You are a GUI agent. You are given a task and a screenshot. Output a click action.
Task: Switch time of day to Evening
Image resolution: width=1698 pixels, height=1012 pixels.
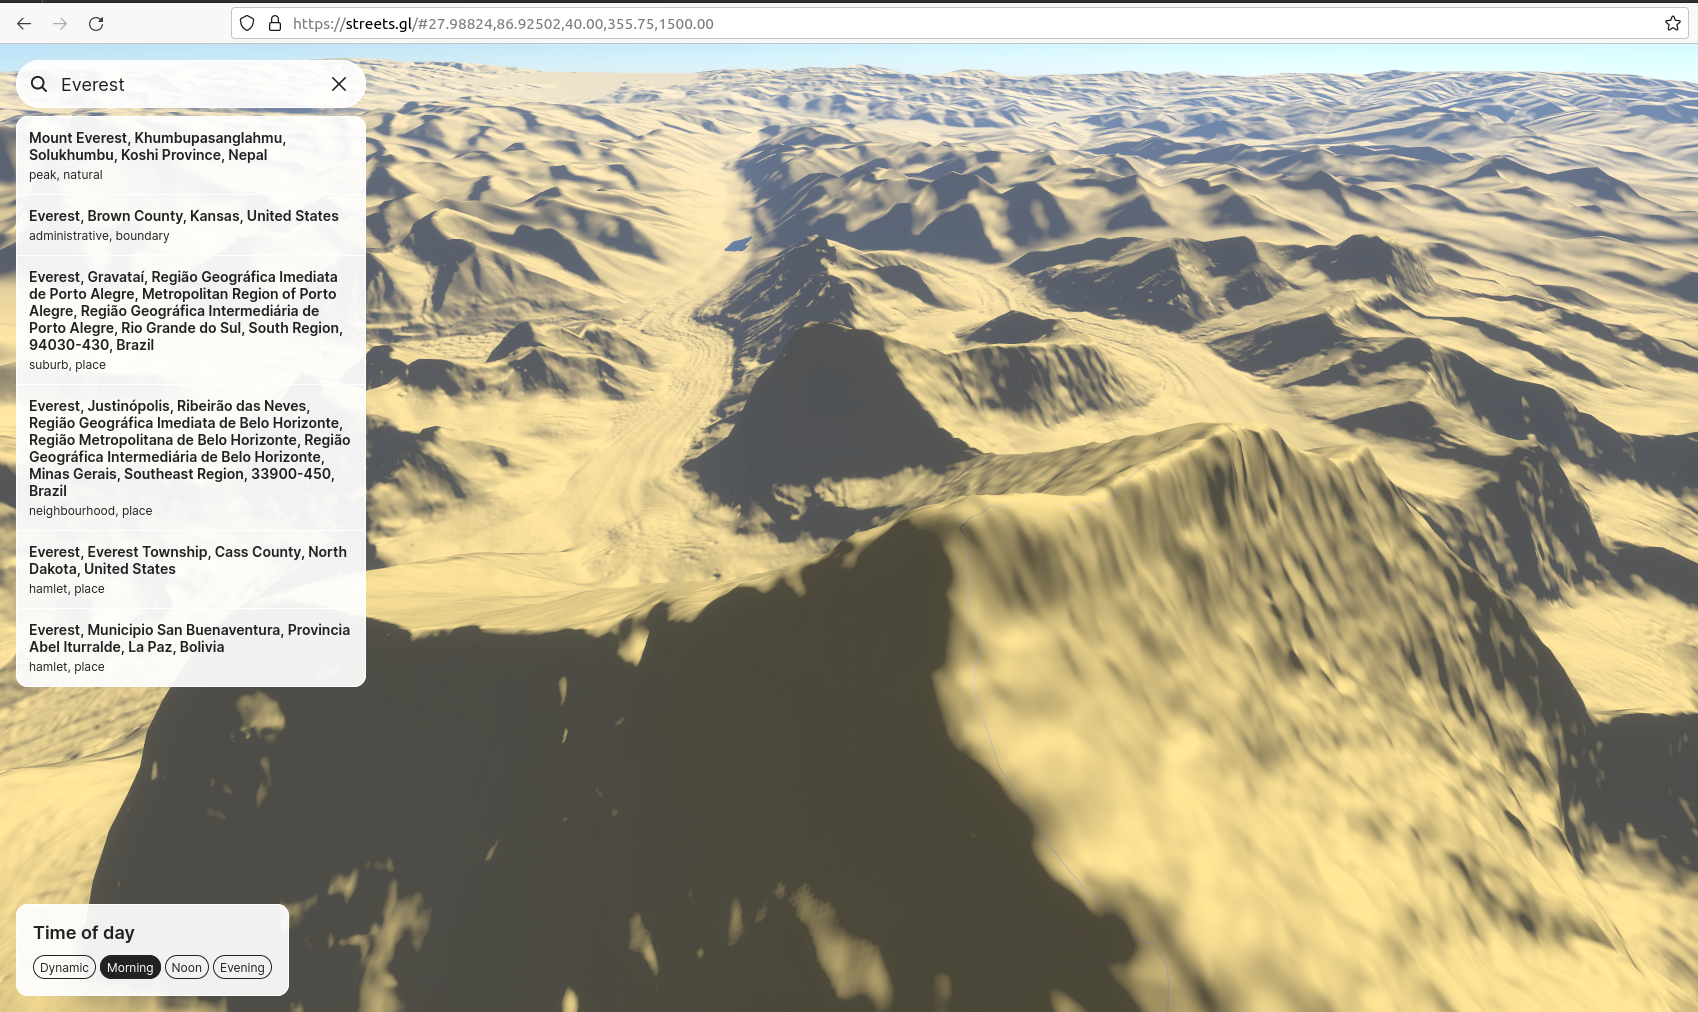(x=242, y=967)
